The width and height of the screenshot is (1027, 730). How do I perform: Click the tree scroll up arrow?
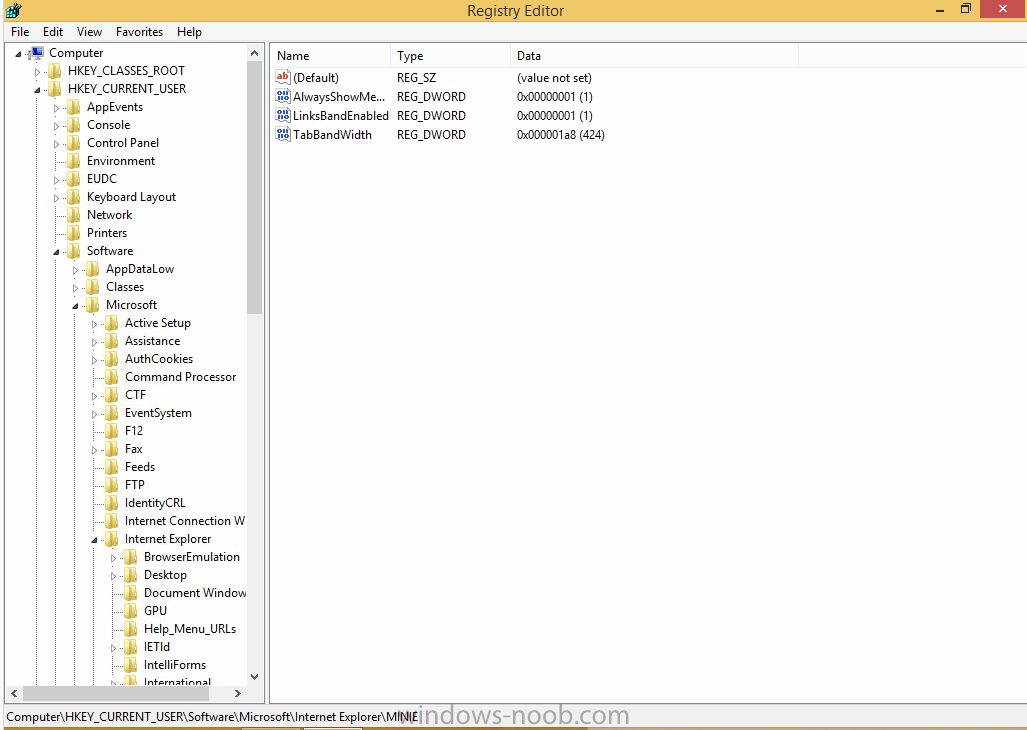click(254, 53)
